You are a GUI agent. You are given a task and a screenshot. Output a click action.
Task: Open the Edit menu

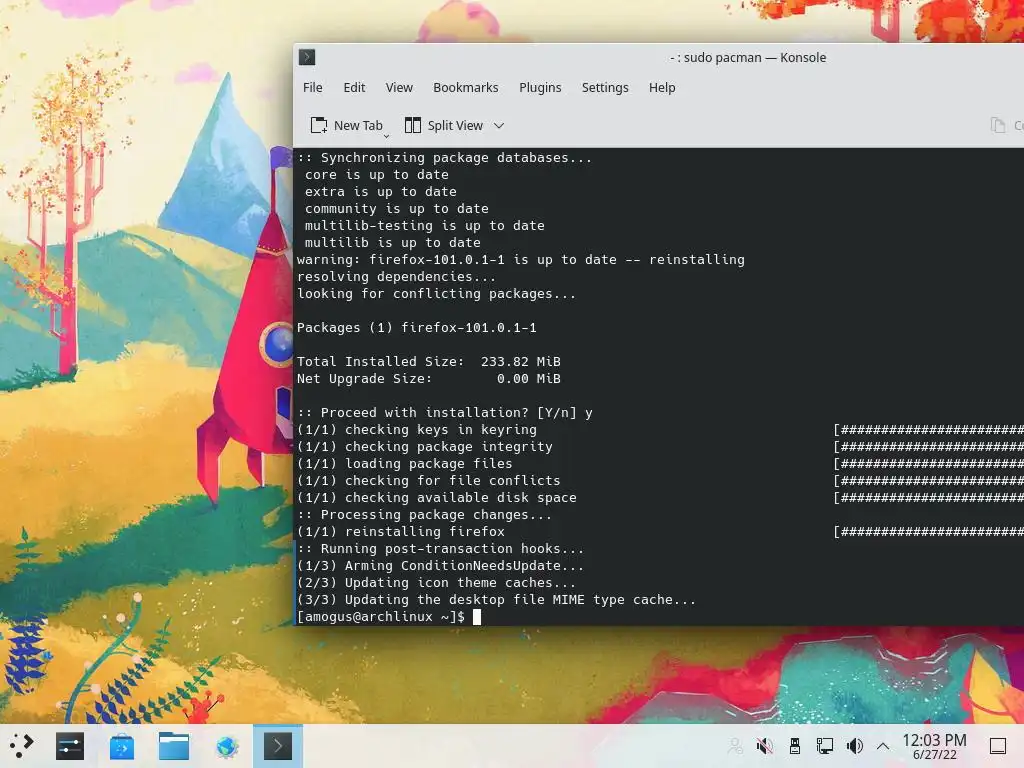(354, 88)
